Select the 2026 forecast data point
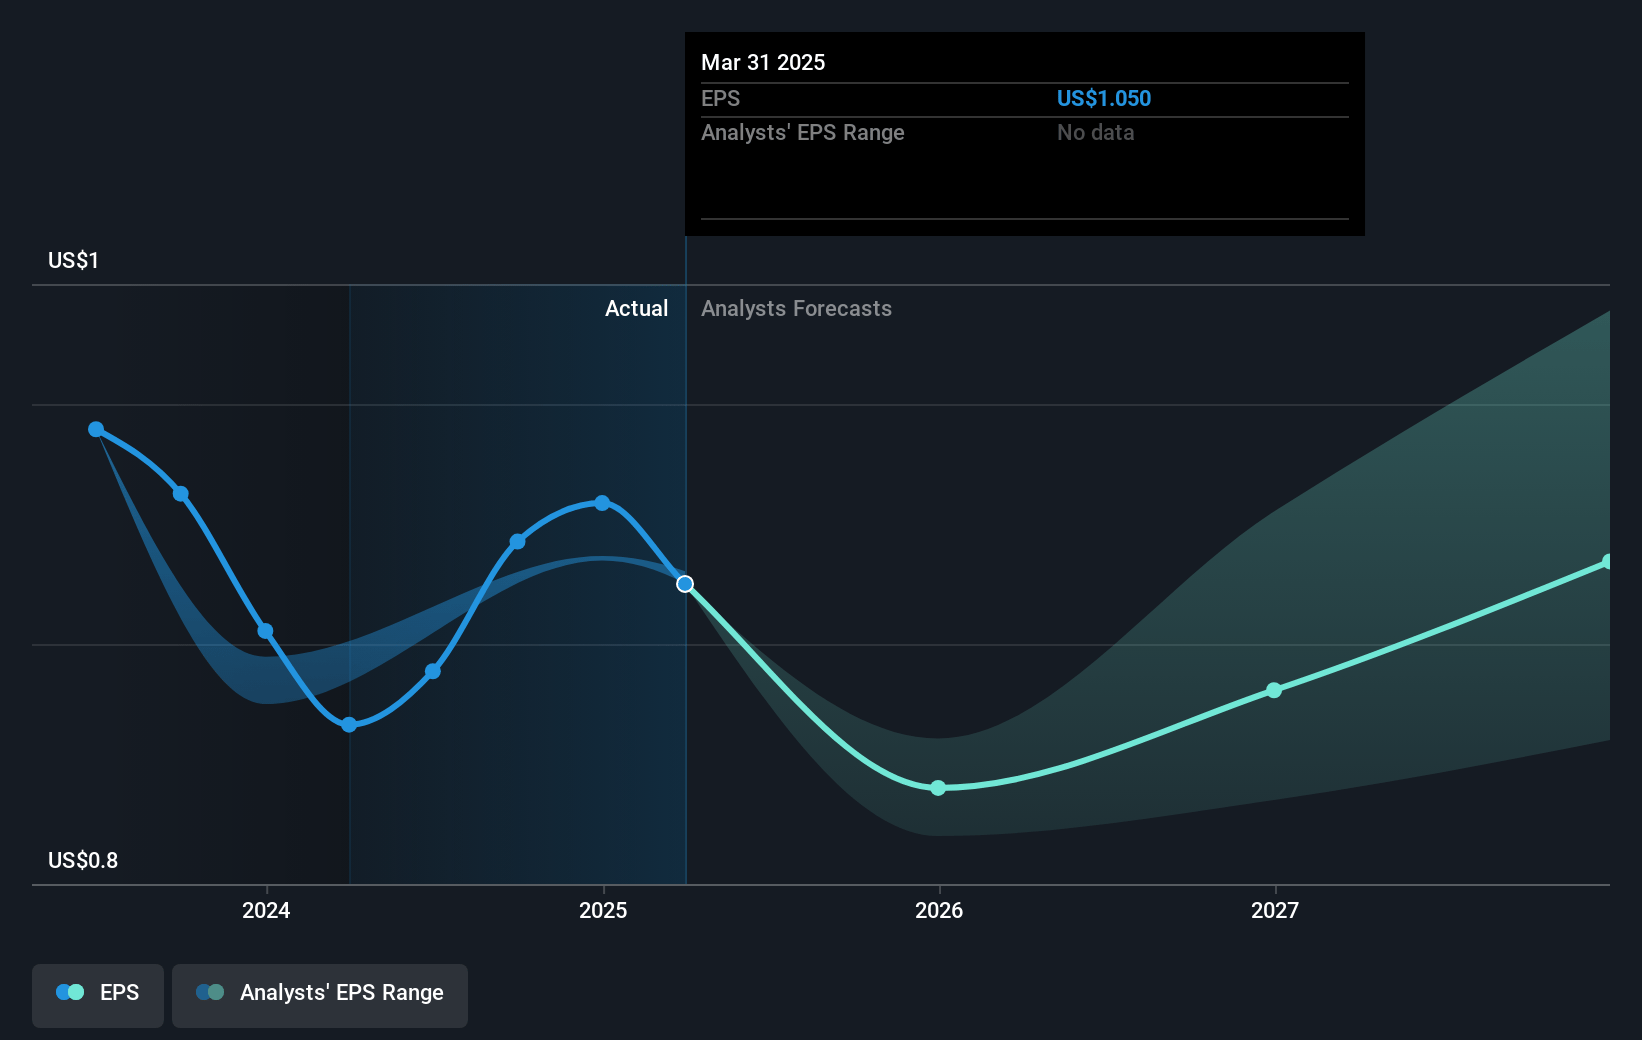 pyautogui.click(x=938, y=788)
